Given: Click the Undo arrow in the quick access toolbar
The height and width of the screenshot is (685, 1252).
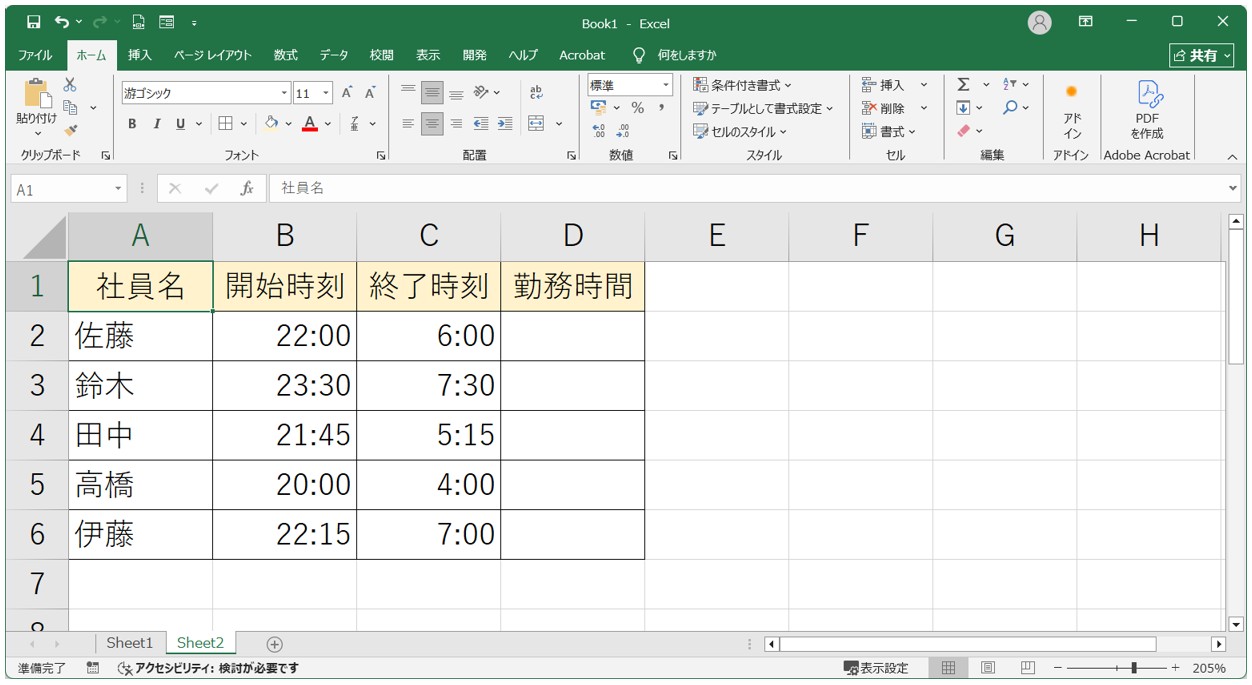Looking at the screenshot, I should 63,22.
